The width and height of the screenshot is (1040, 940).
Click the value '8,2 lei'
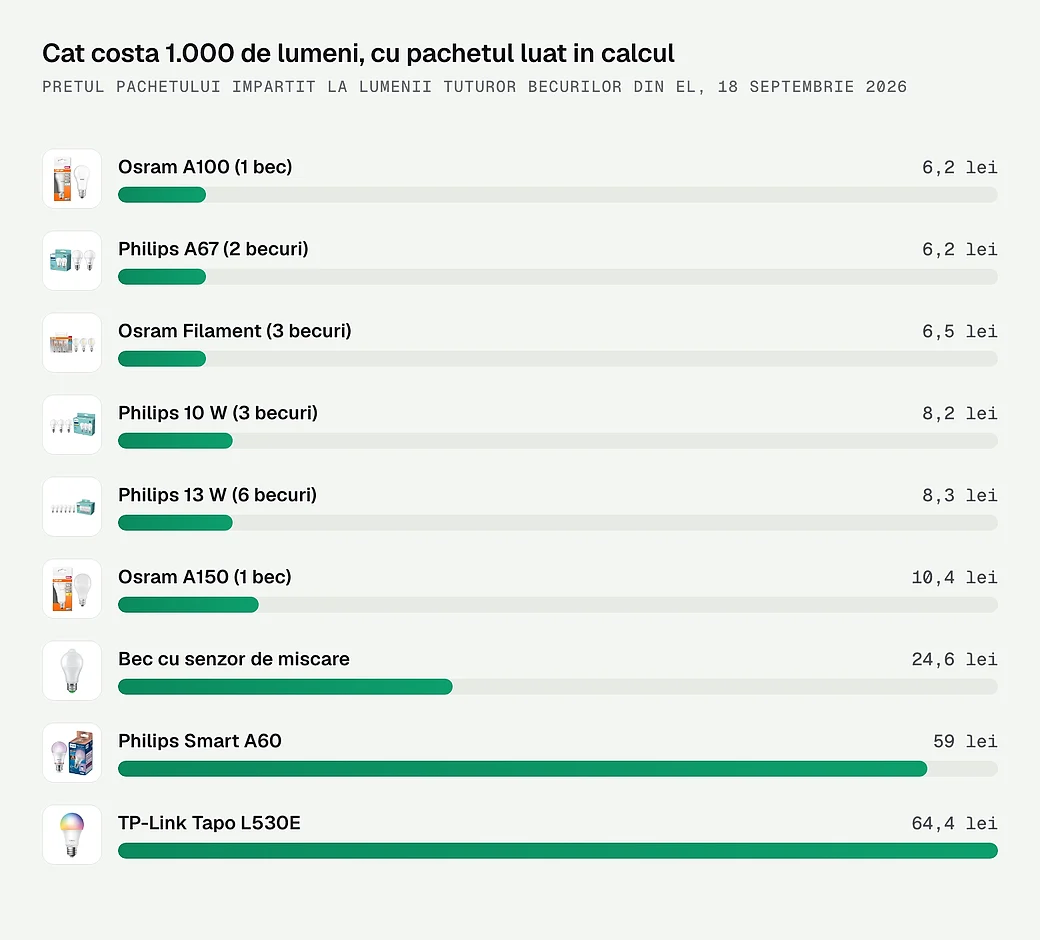(959, 414)
